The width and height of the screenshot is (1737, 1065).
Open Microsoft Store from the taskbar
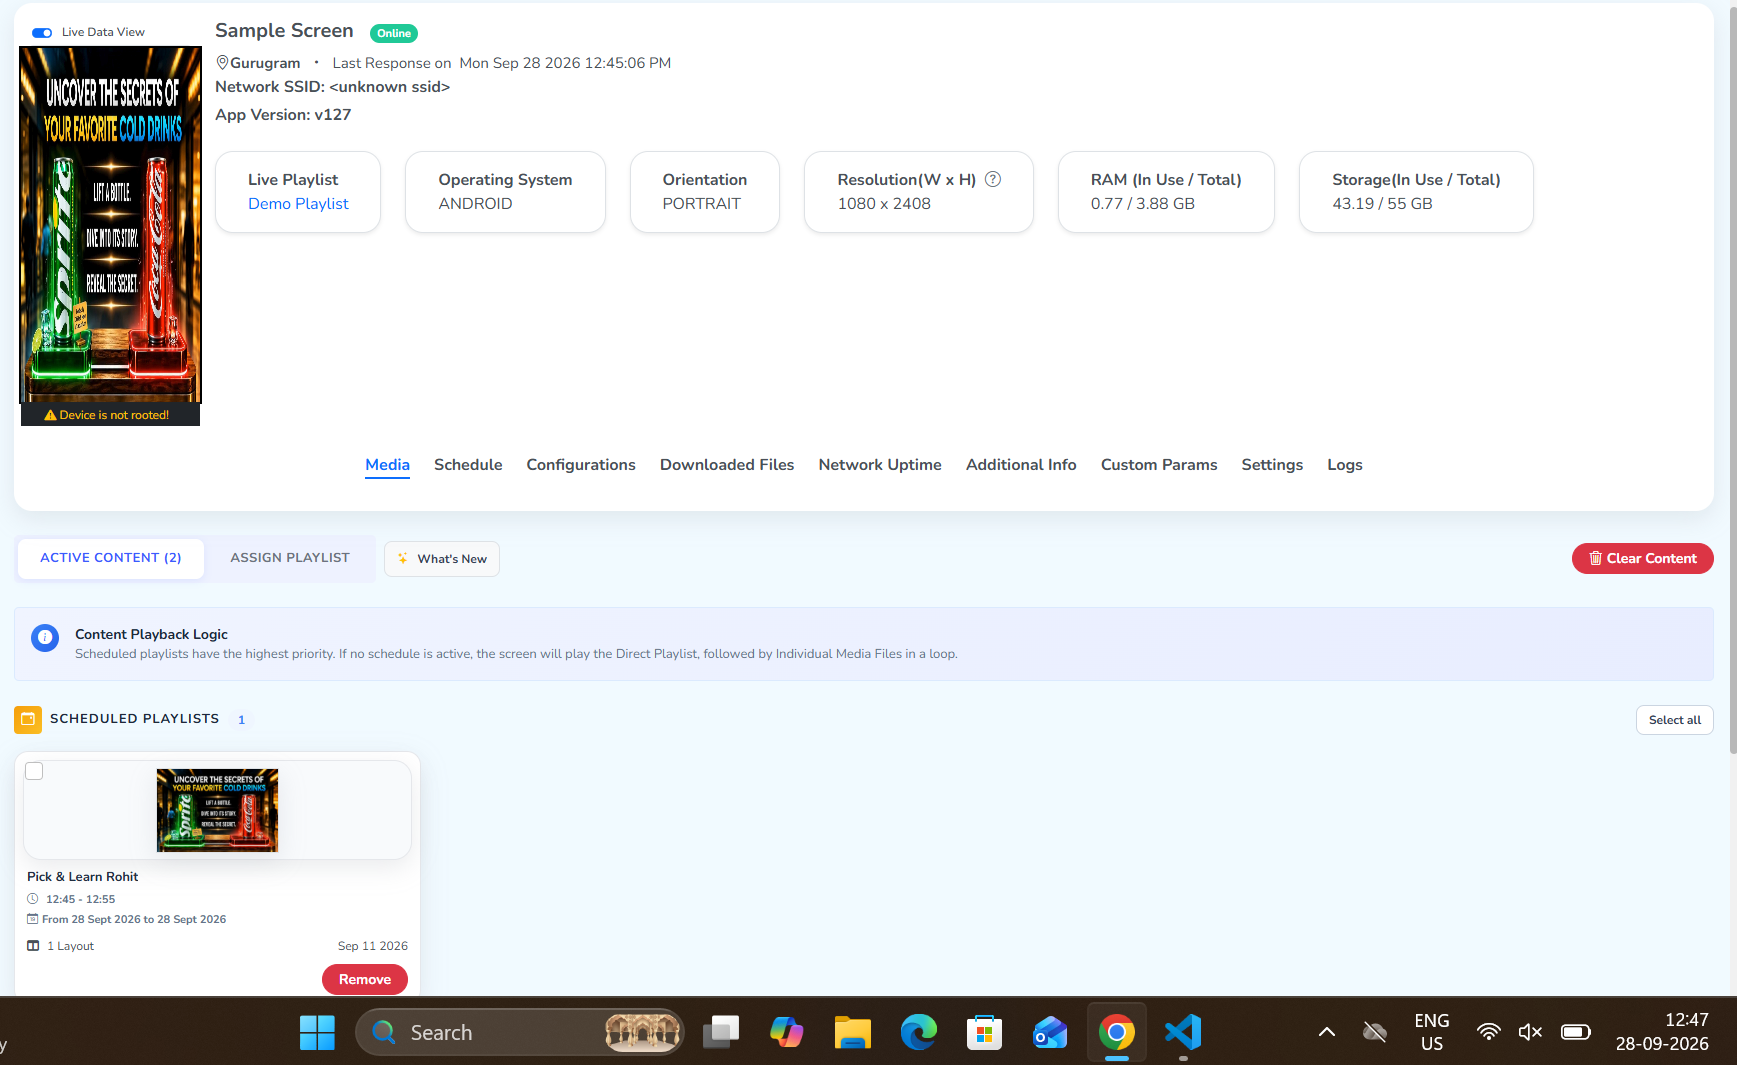point(984,1032)
